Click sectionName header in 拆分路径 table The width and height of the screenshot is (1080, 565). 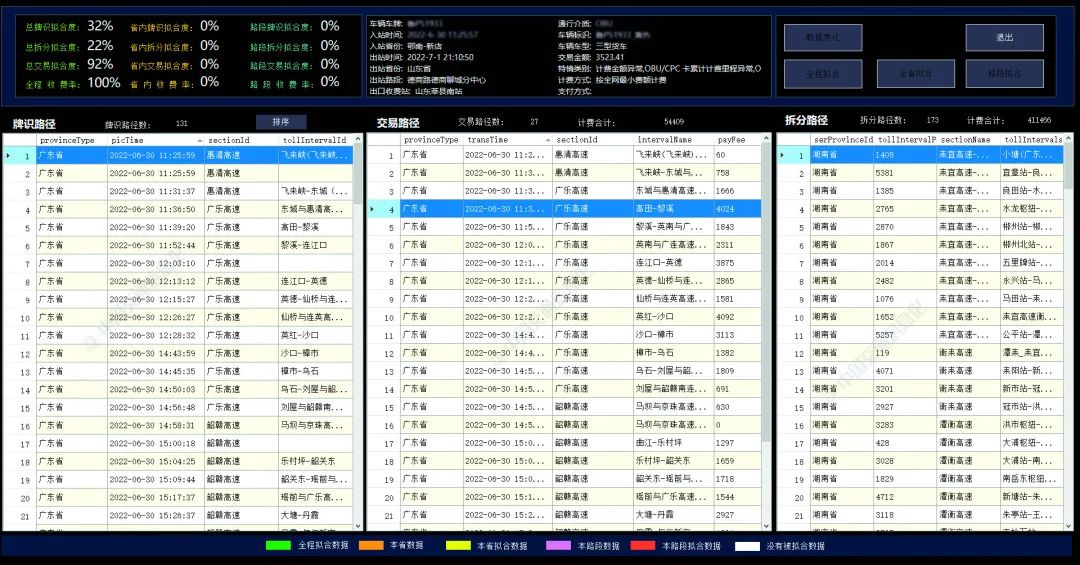pos(968,140)
